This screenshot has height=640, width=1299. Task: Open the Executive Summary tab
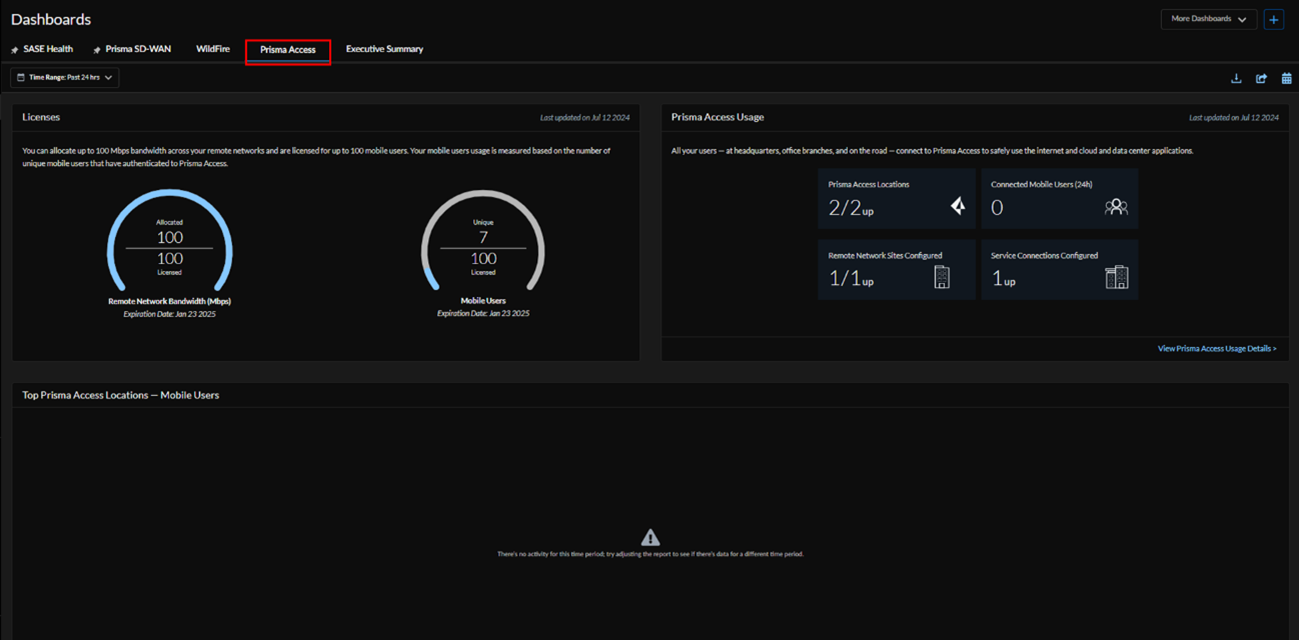[385, 49]
